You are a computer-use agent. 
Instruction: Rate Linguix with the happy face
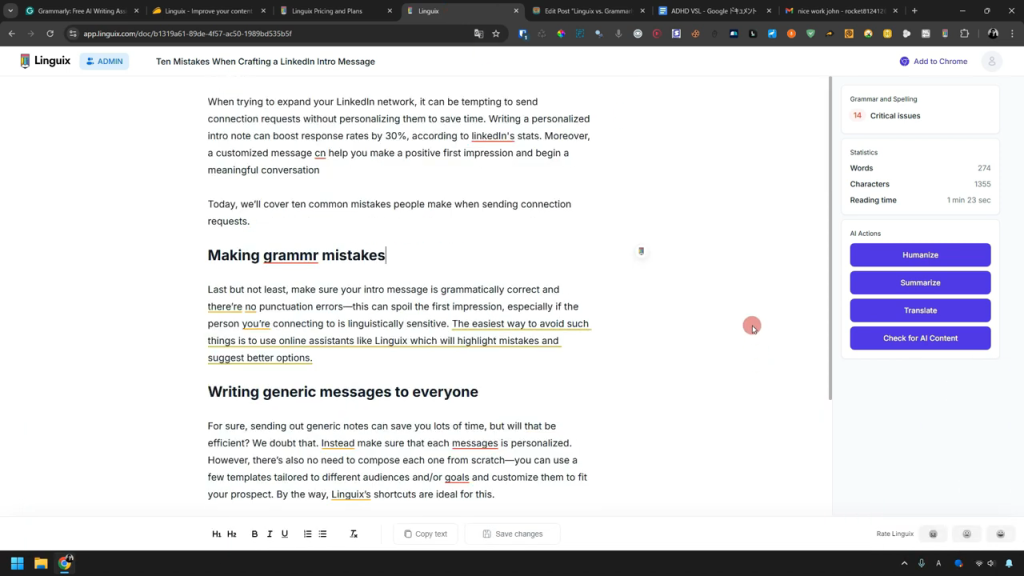tap(1000, 534)
